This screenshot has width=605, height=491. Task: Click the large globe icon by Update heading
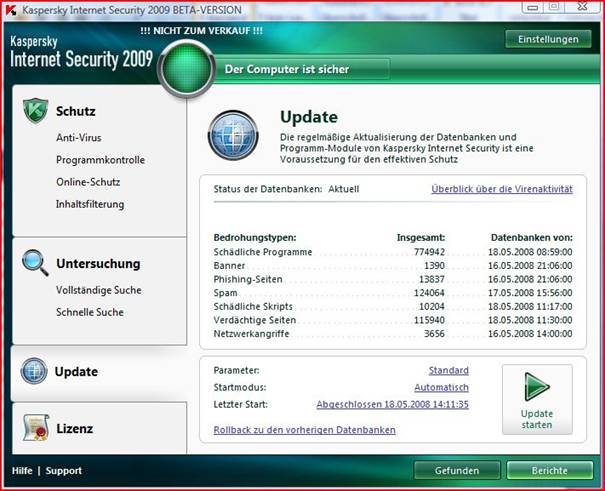(233, 135)
